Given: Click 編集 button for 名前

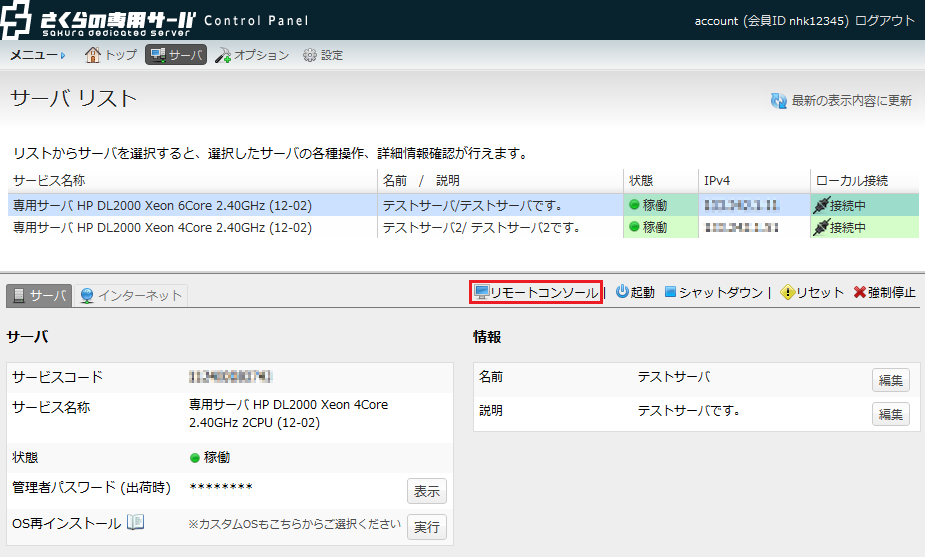Looking at the screenshot, I should click(x=890, y=380).
